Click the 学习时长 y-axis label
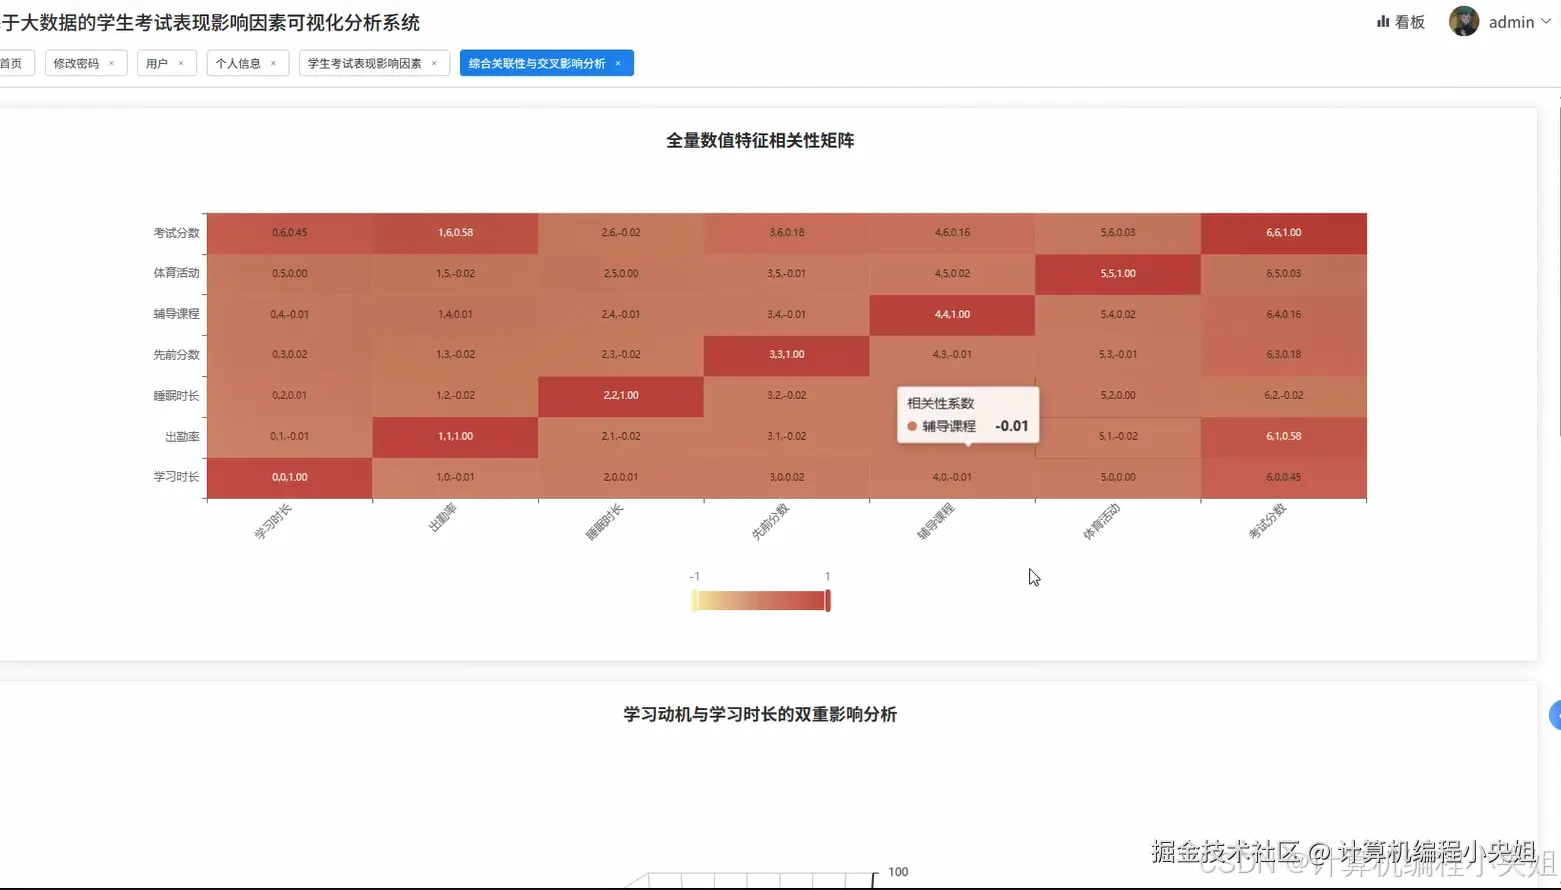 pyautogui.click(x=176, y=477)
